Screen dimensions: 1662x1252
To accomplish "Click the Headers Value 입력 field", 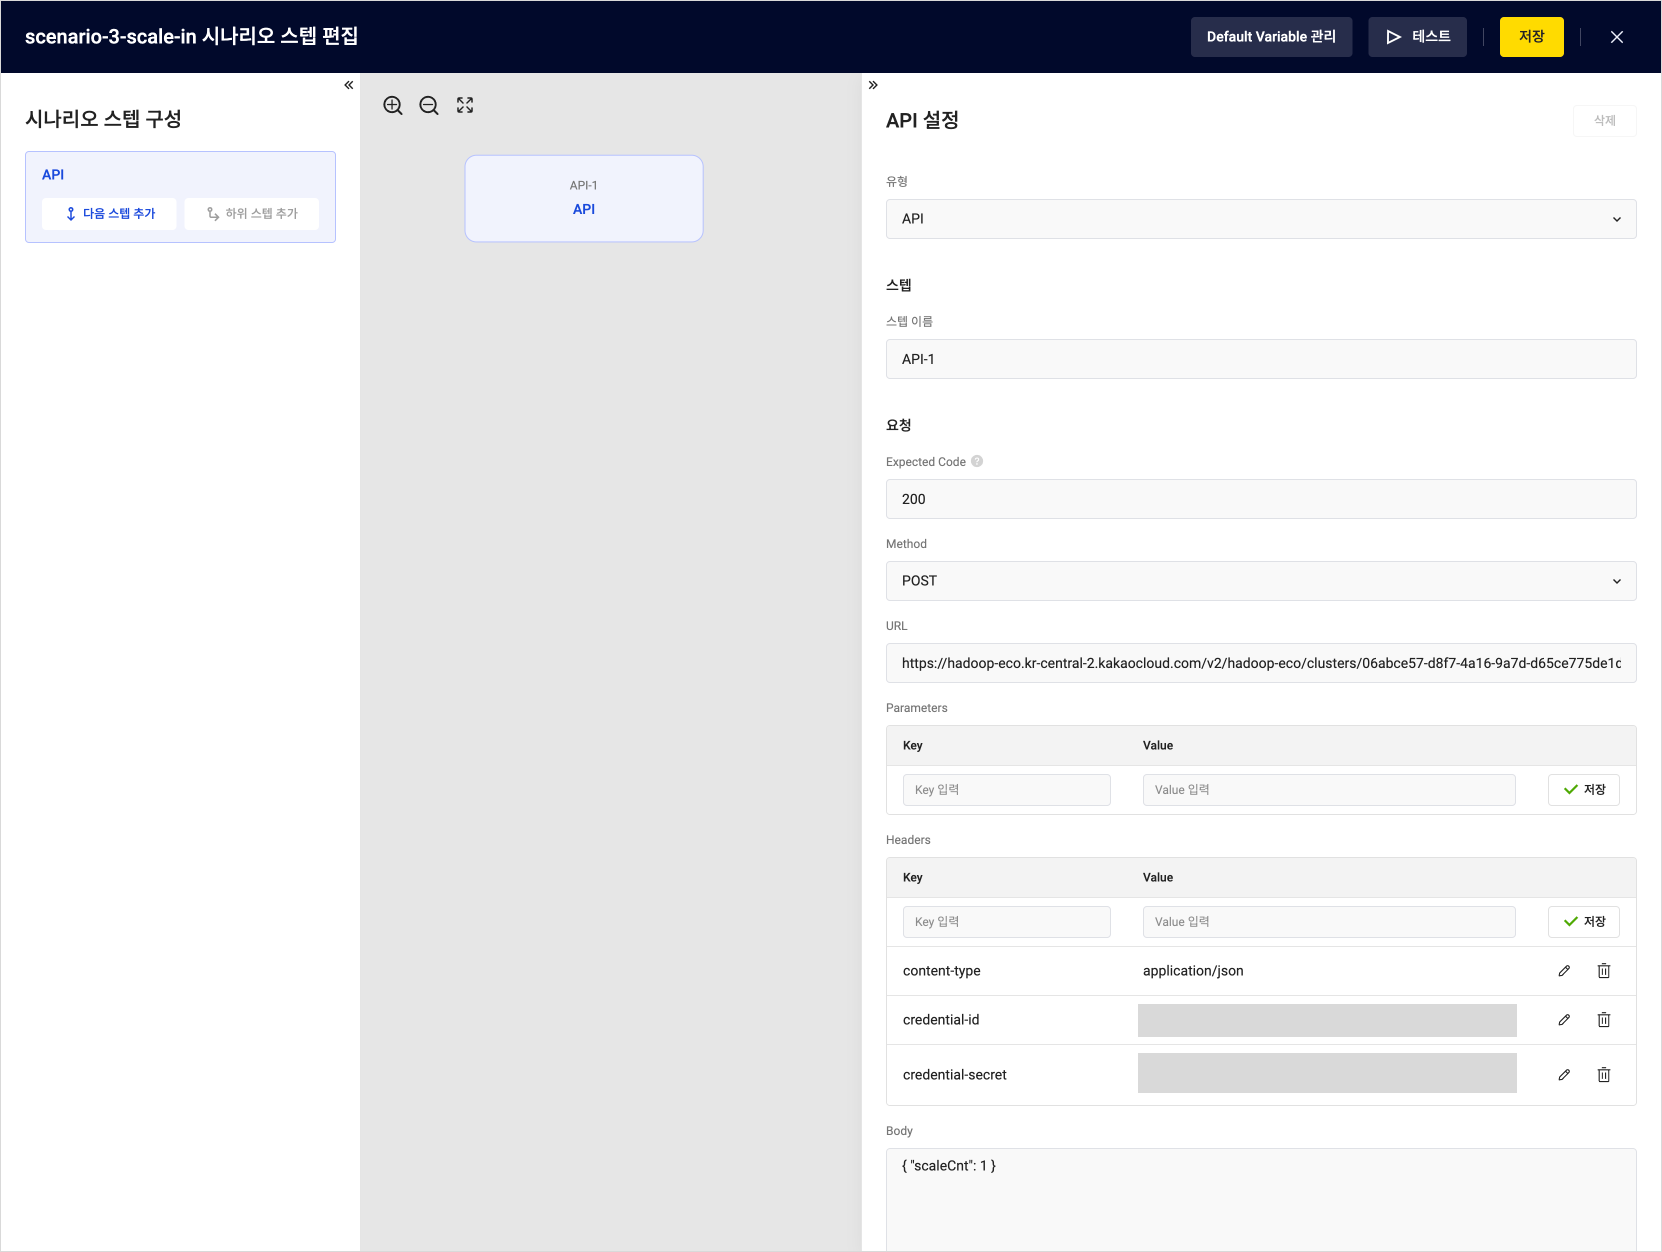I will [1329, 922].
